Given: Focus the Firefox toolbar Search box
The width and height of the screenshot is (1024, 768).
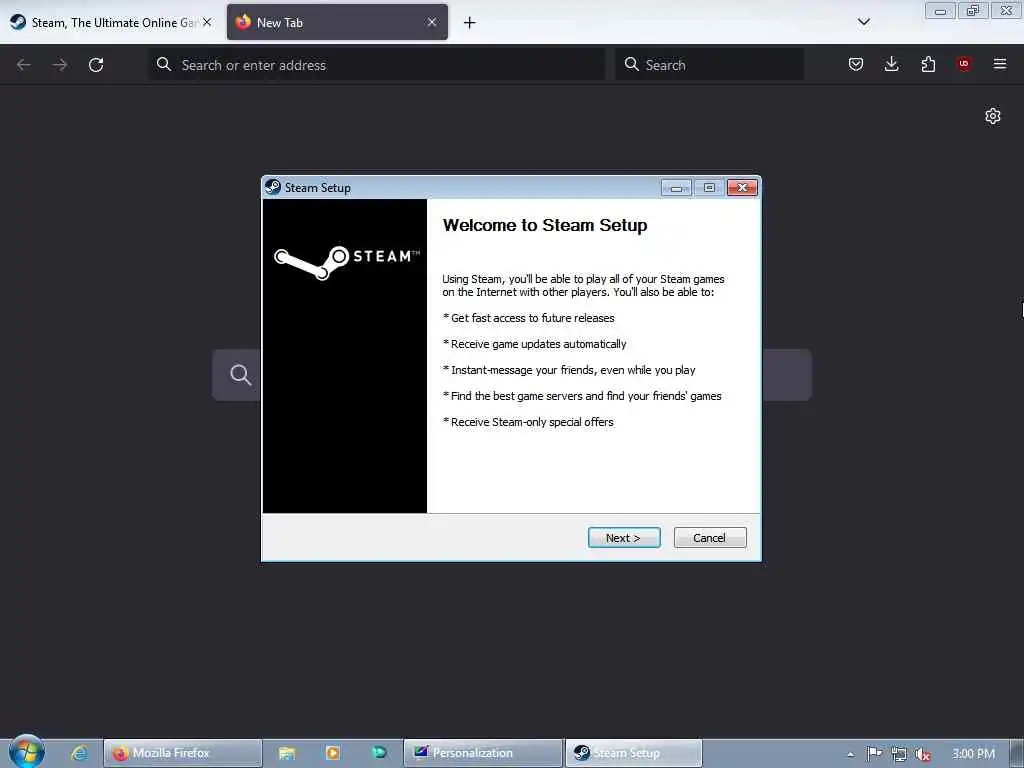Looking at the screenshot, I should 709,65.
